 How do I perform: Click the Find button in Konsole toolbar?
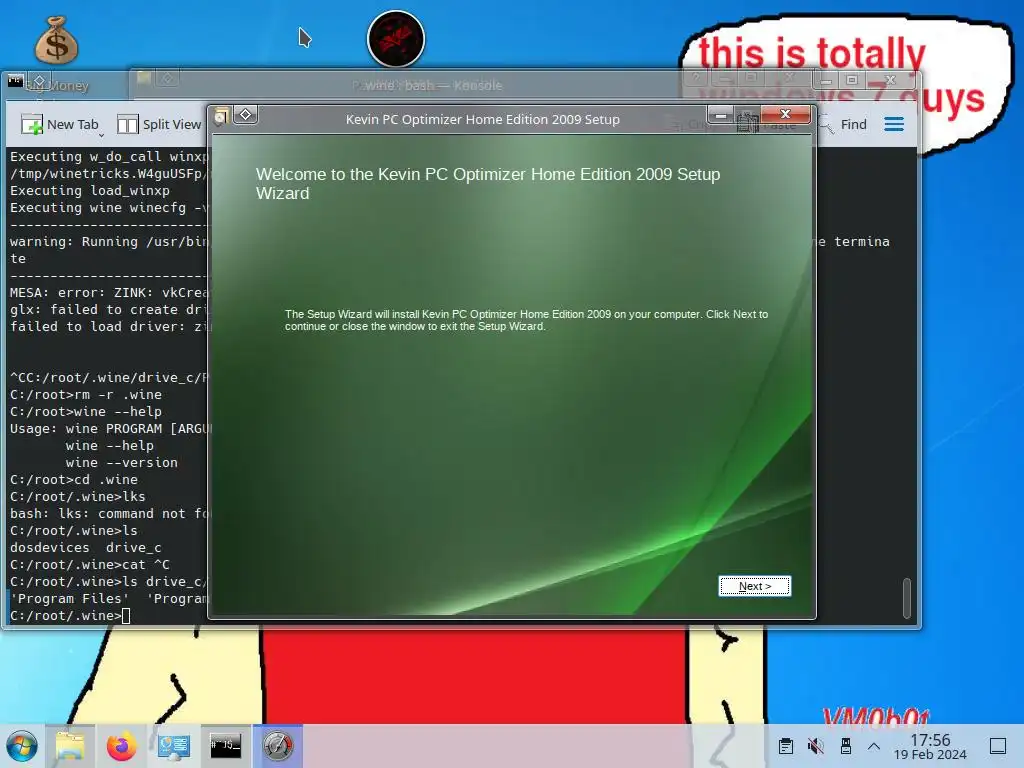pos(844,124)
